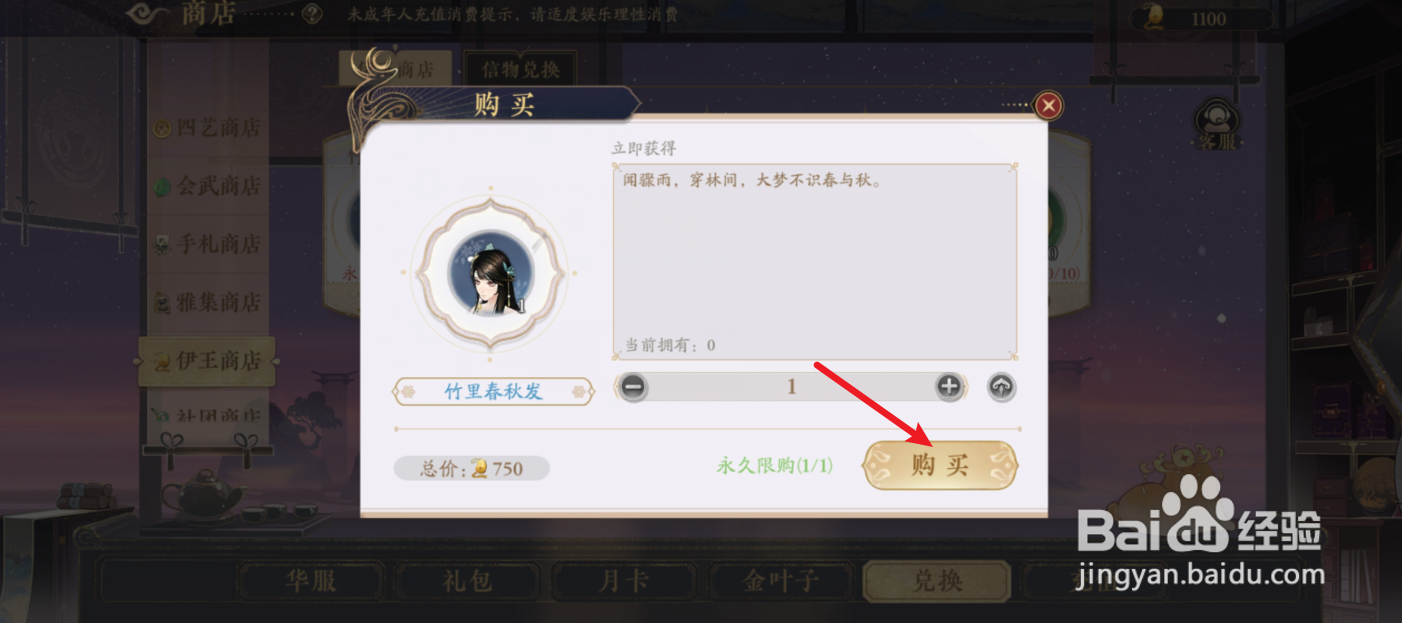1402x623 pixels.
Task: Decrease purchase quantity with minus button
Action: pyautogui.click(x=633, y=387)
